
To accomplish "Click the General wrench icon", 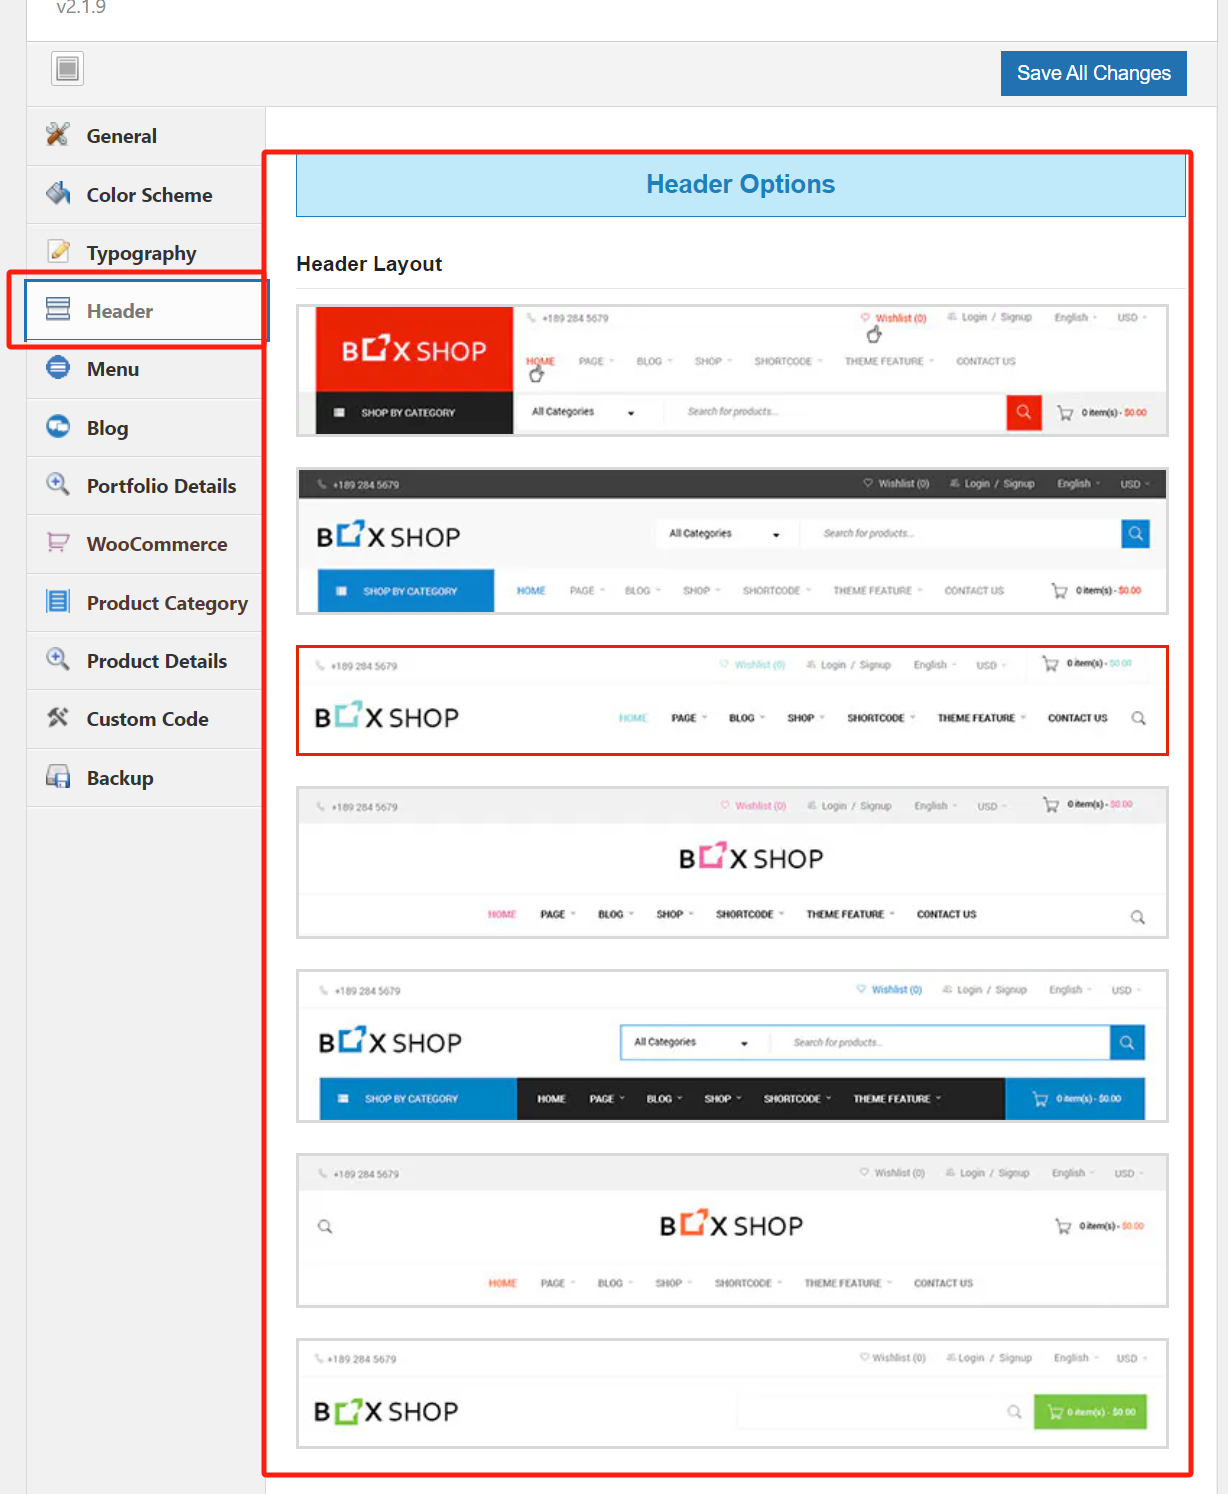I will 57,135.
